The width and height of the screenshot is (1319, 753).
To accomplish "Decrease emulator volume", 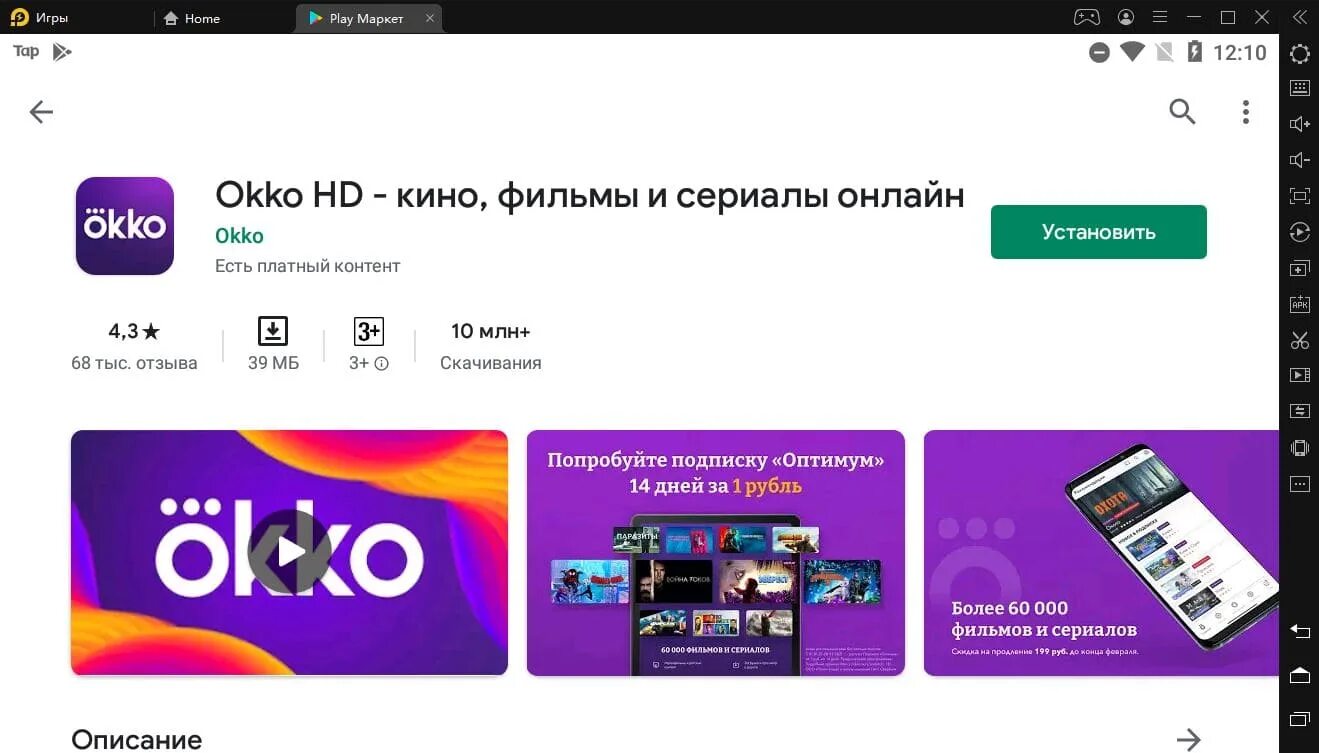I will pyautogui.click(x=1299, y=160).
